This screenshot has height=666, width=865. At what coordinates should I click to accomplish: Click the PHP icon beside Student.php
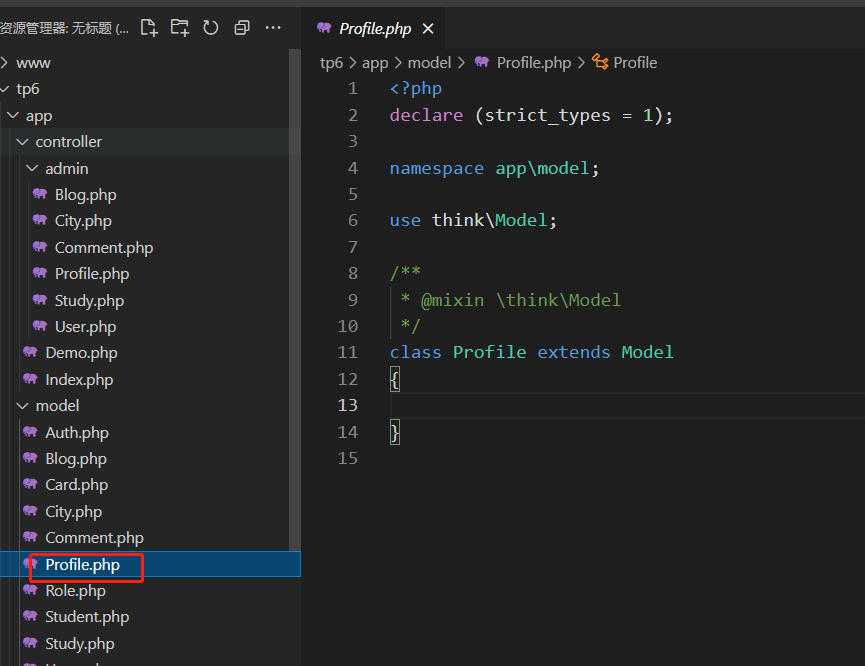(30, 616)
